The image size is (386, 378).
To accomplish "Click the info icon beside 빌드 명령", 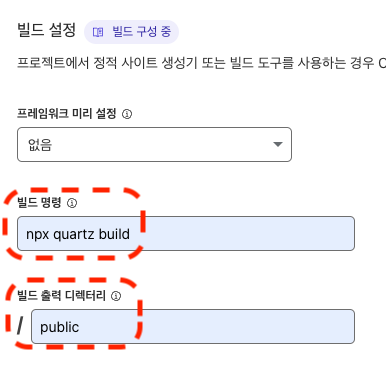I will tap(72, 203).
